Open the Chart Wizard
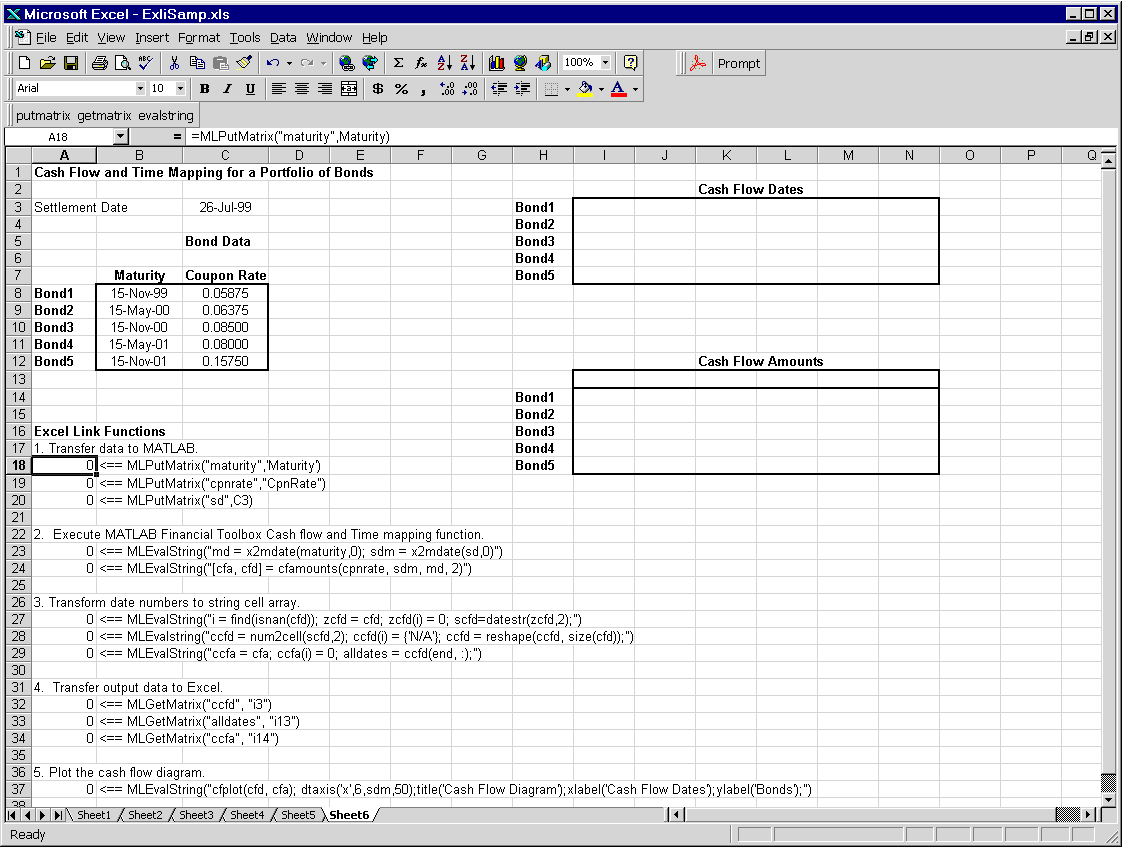Viewport: 1128px width, 868px height. [x=497, y=63]
